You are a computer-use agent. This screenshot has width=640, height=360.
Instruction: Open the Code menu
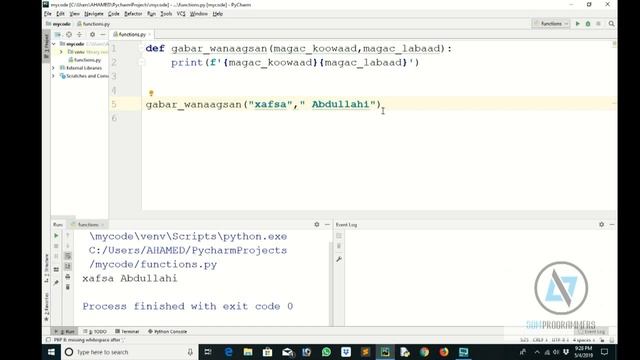[113, 14]
